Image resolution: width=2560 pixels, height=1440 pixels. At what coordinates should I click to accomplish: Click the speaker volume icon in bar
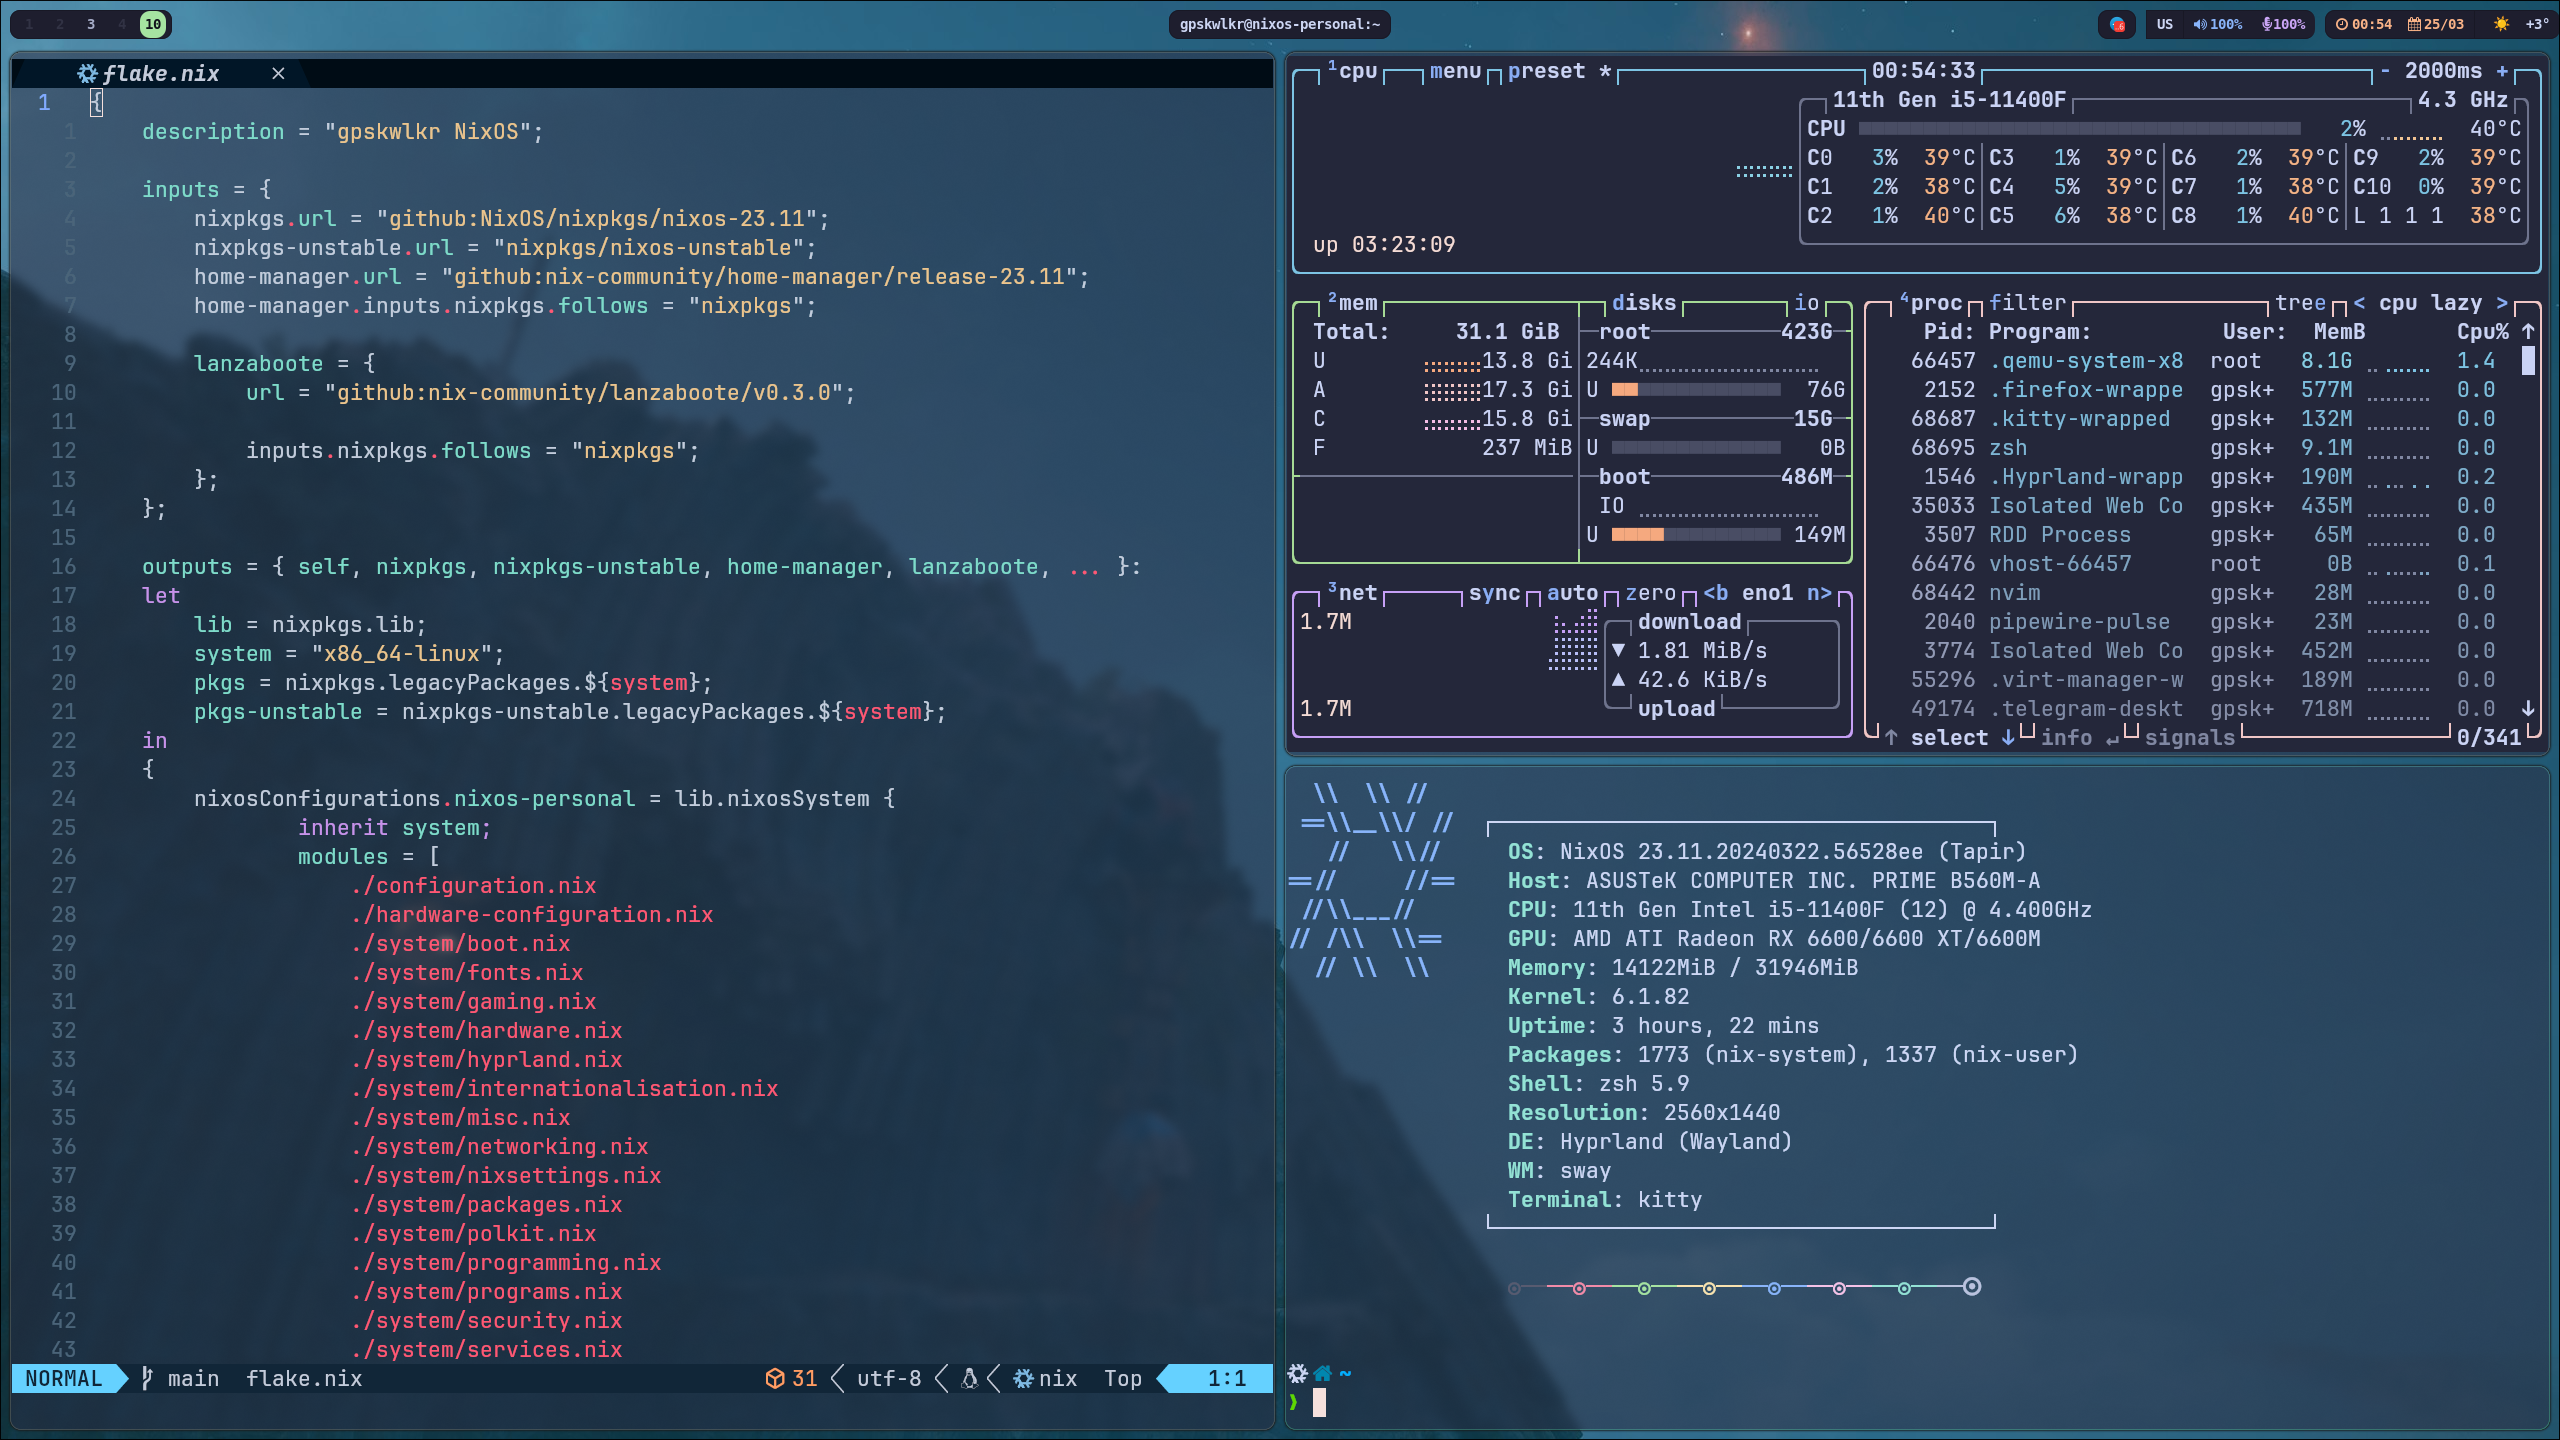(2199, 24)
